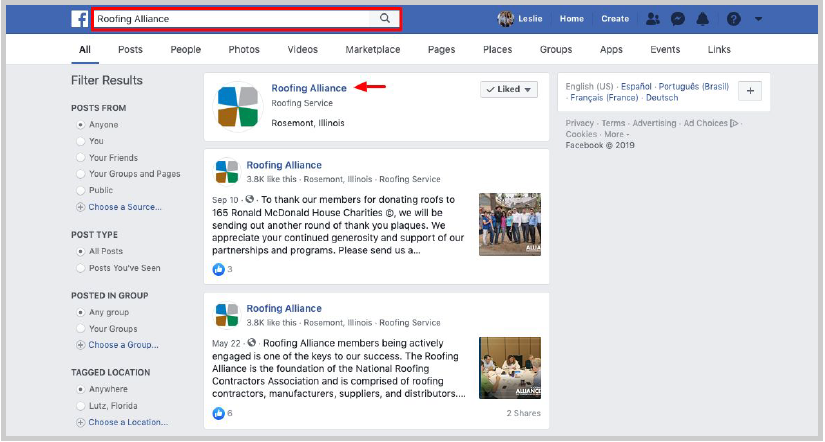This screenshot has height=442, width=825.
Task: Switch to the Videos tab
Action: point(302,50)
